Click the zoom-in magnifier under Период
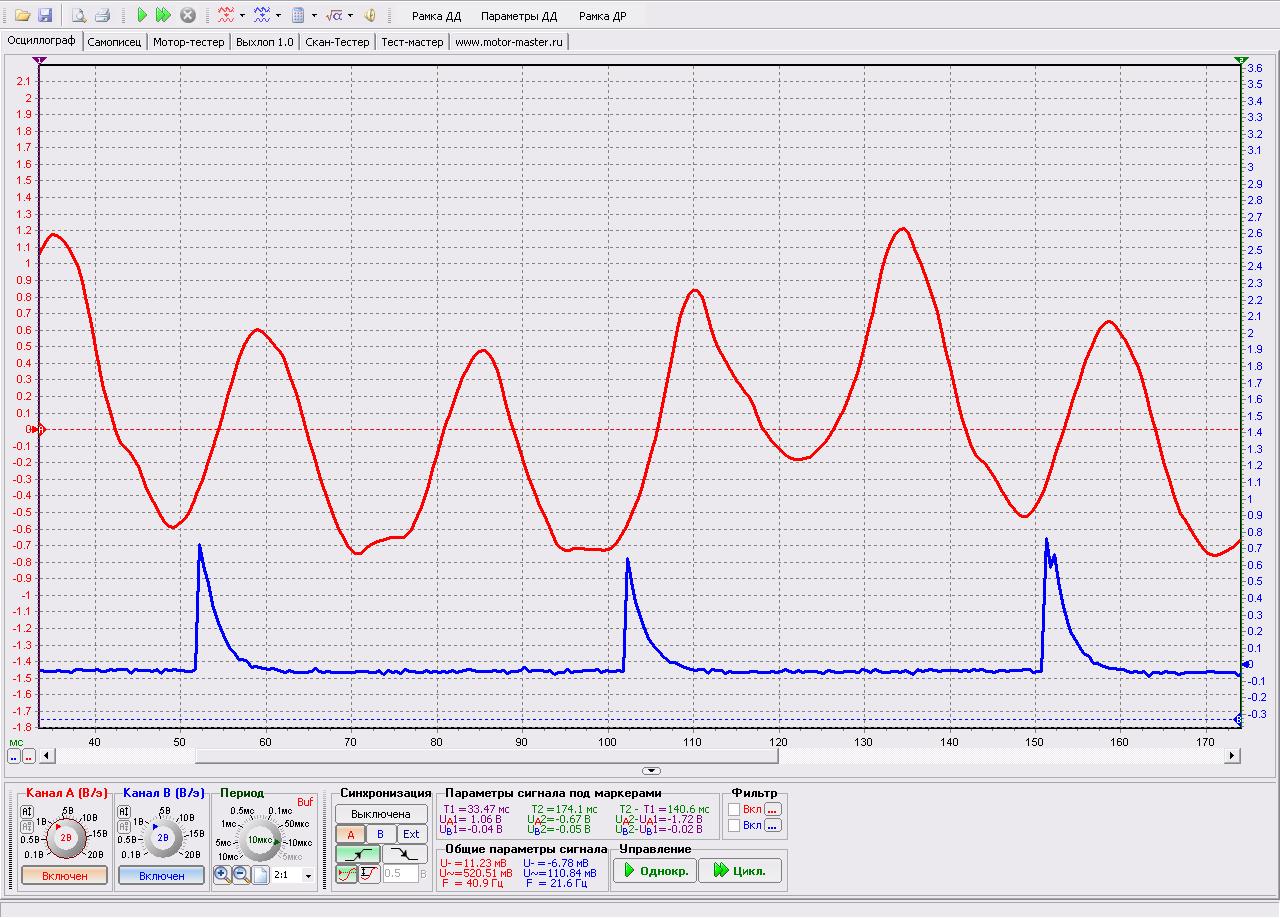 pyautogui.click(x=222, y=875)
